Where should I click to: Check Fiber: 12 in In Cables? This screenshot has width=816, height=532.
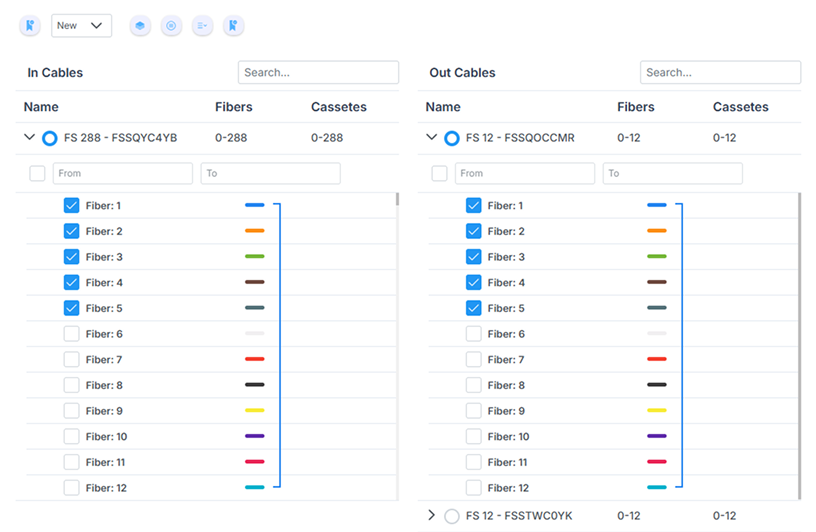coord(71,488)
